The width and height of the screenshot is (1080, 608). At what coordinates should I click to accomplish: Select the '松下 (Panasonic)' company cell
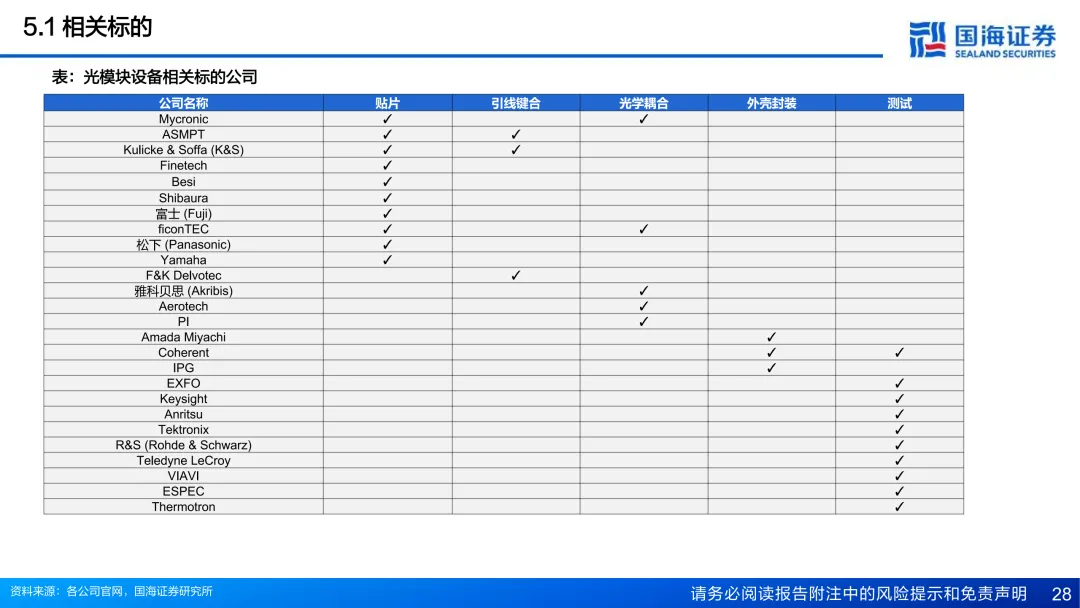(x=183, y=244)
